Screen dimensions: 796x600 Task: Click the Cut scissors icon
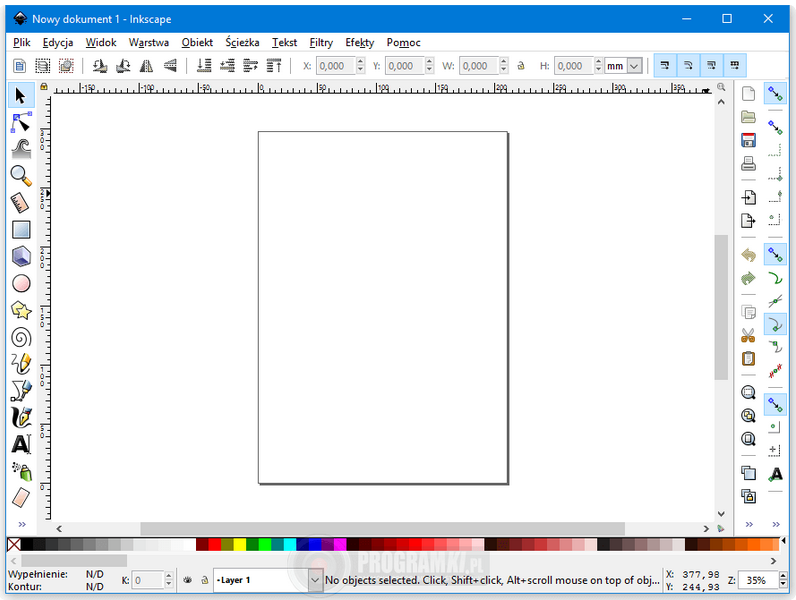pyautogui.click(x=748, y=335)
